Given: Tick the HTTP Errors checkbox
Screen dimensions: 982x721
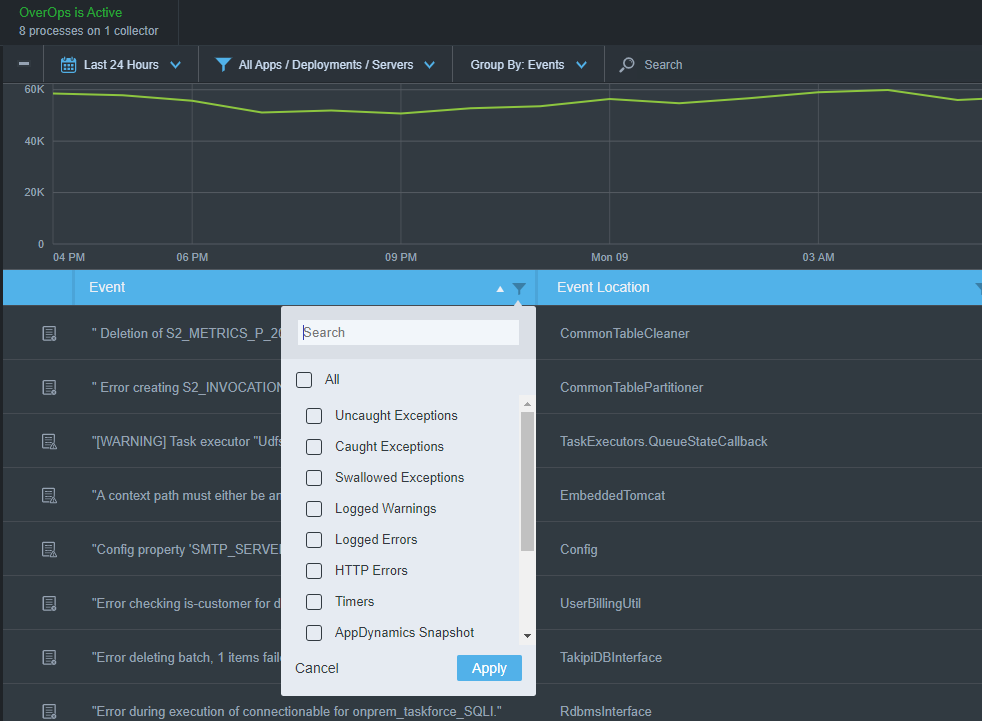Looking at the screenshot, I should coord(314,571).
